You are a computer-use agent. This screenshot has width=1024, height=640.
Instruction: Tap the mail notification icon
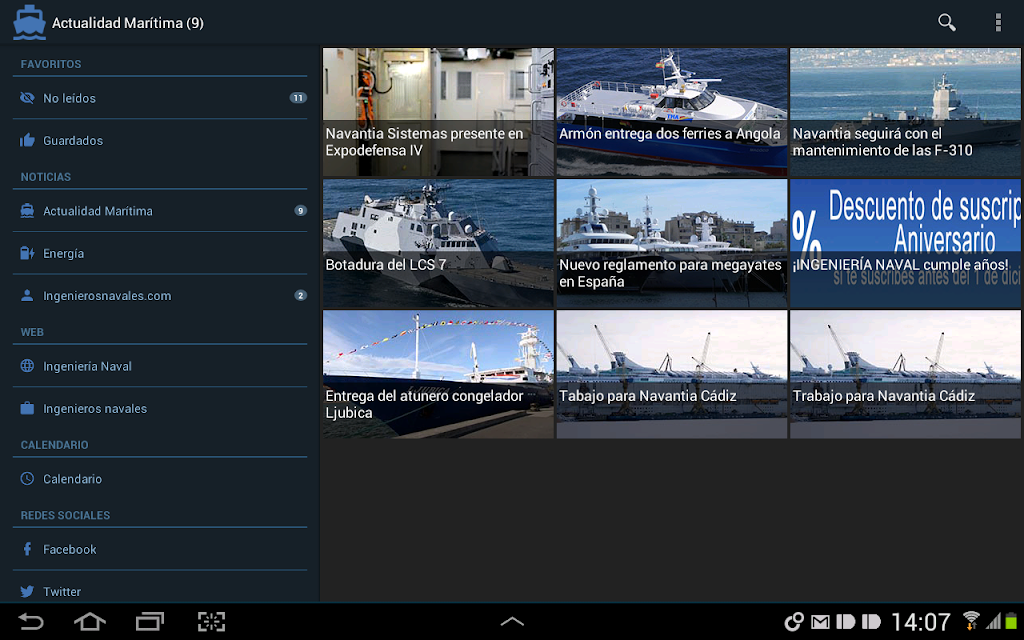[820, 622]
